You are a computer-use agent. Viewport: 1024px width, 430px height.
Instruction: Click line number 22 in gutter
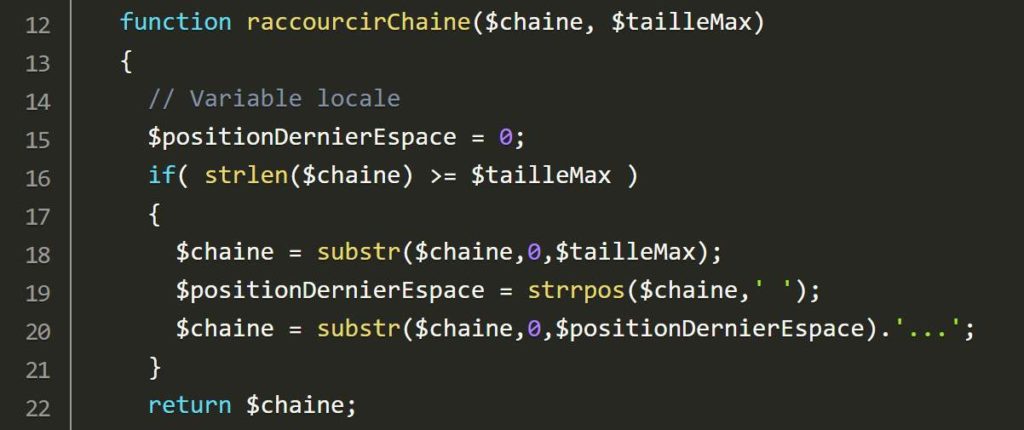[37, 407]
